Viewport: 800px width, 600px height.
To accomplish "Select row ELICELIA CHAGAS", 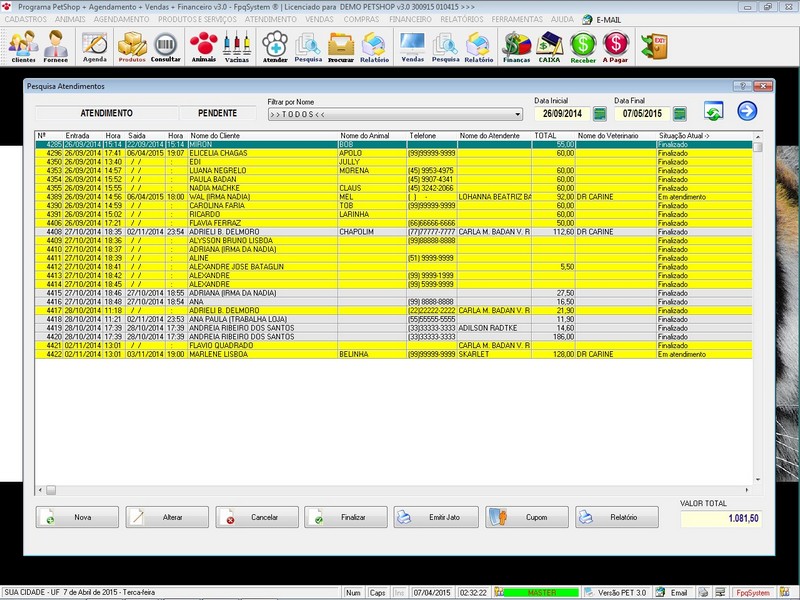I will 393,153.
